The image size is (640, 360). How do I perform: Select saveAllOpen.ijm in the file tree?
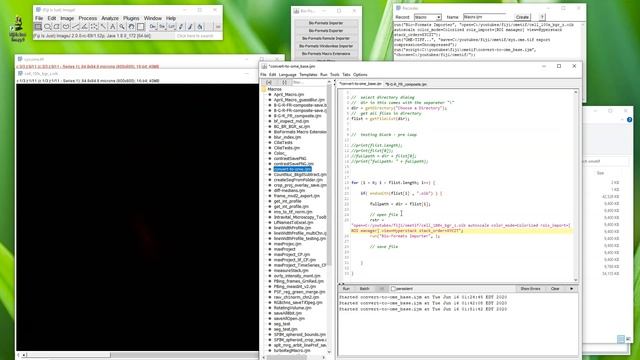tap(289, 318)
